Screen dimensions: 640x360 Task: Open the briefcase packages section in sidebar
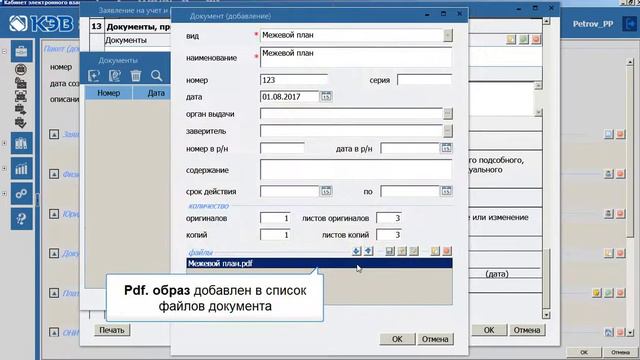21,51
